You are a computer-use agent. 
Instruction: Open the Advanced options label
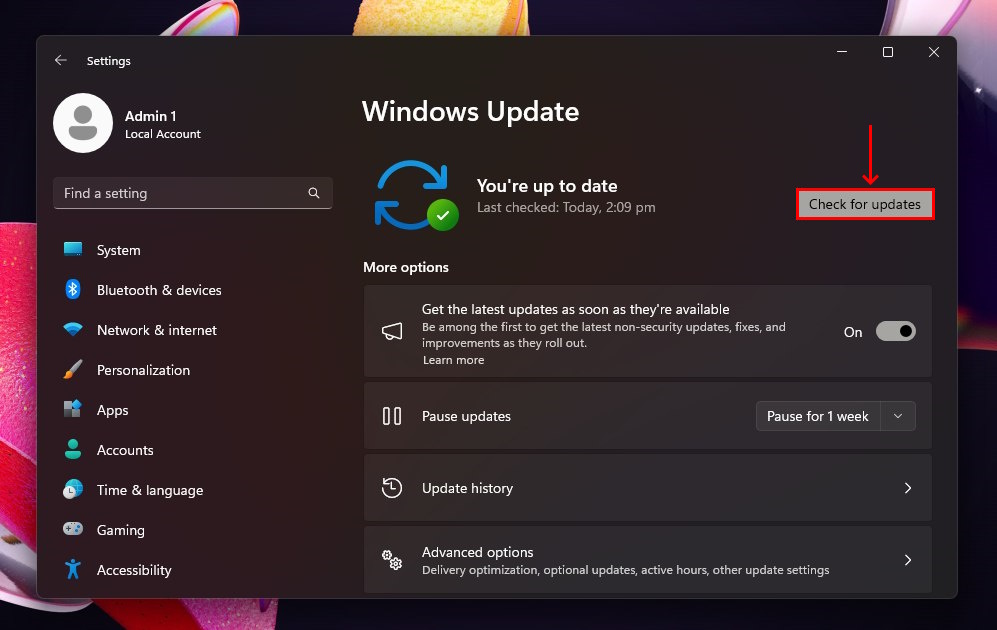478,552
